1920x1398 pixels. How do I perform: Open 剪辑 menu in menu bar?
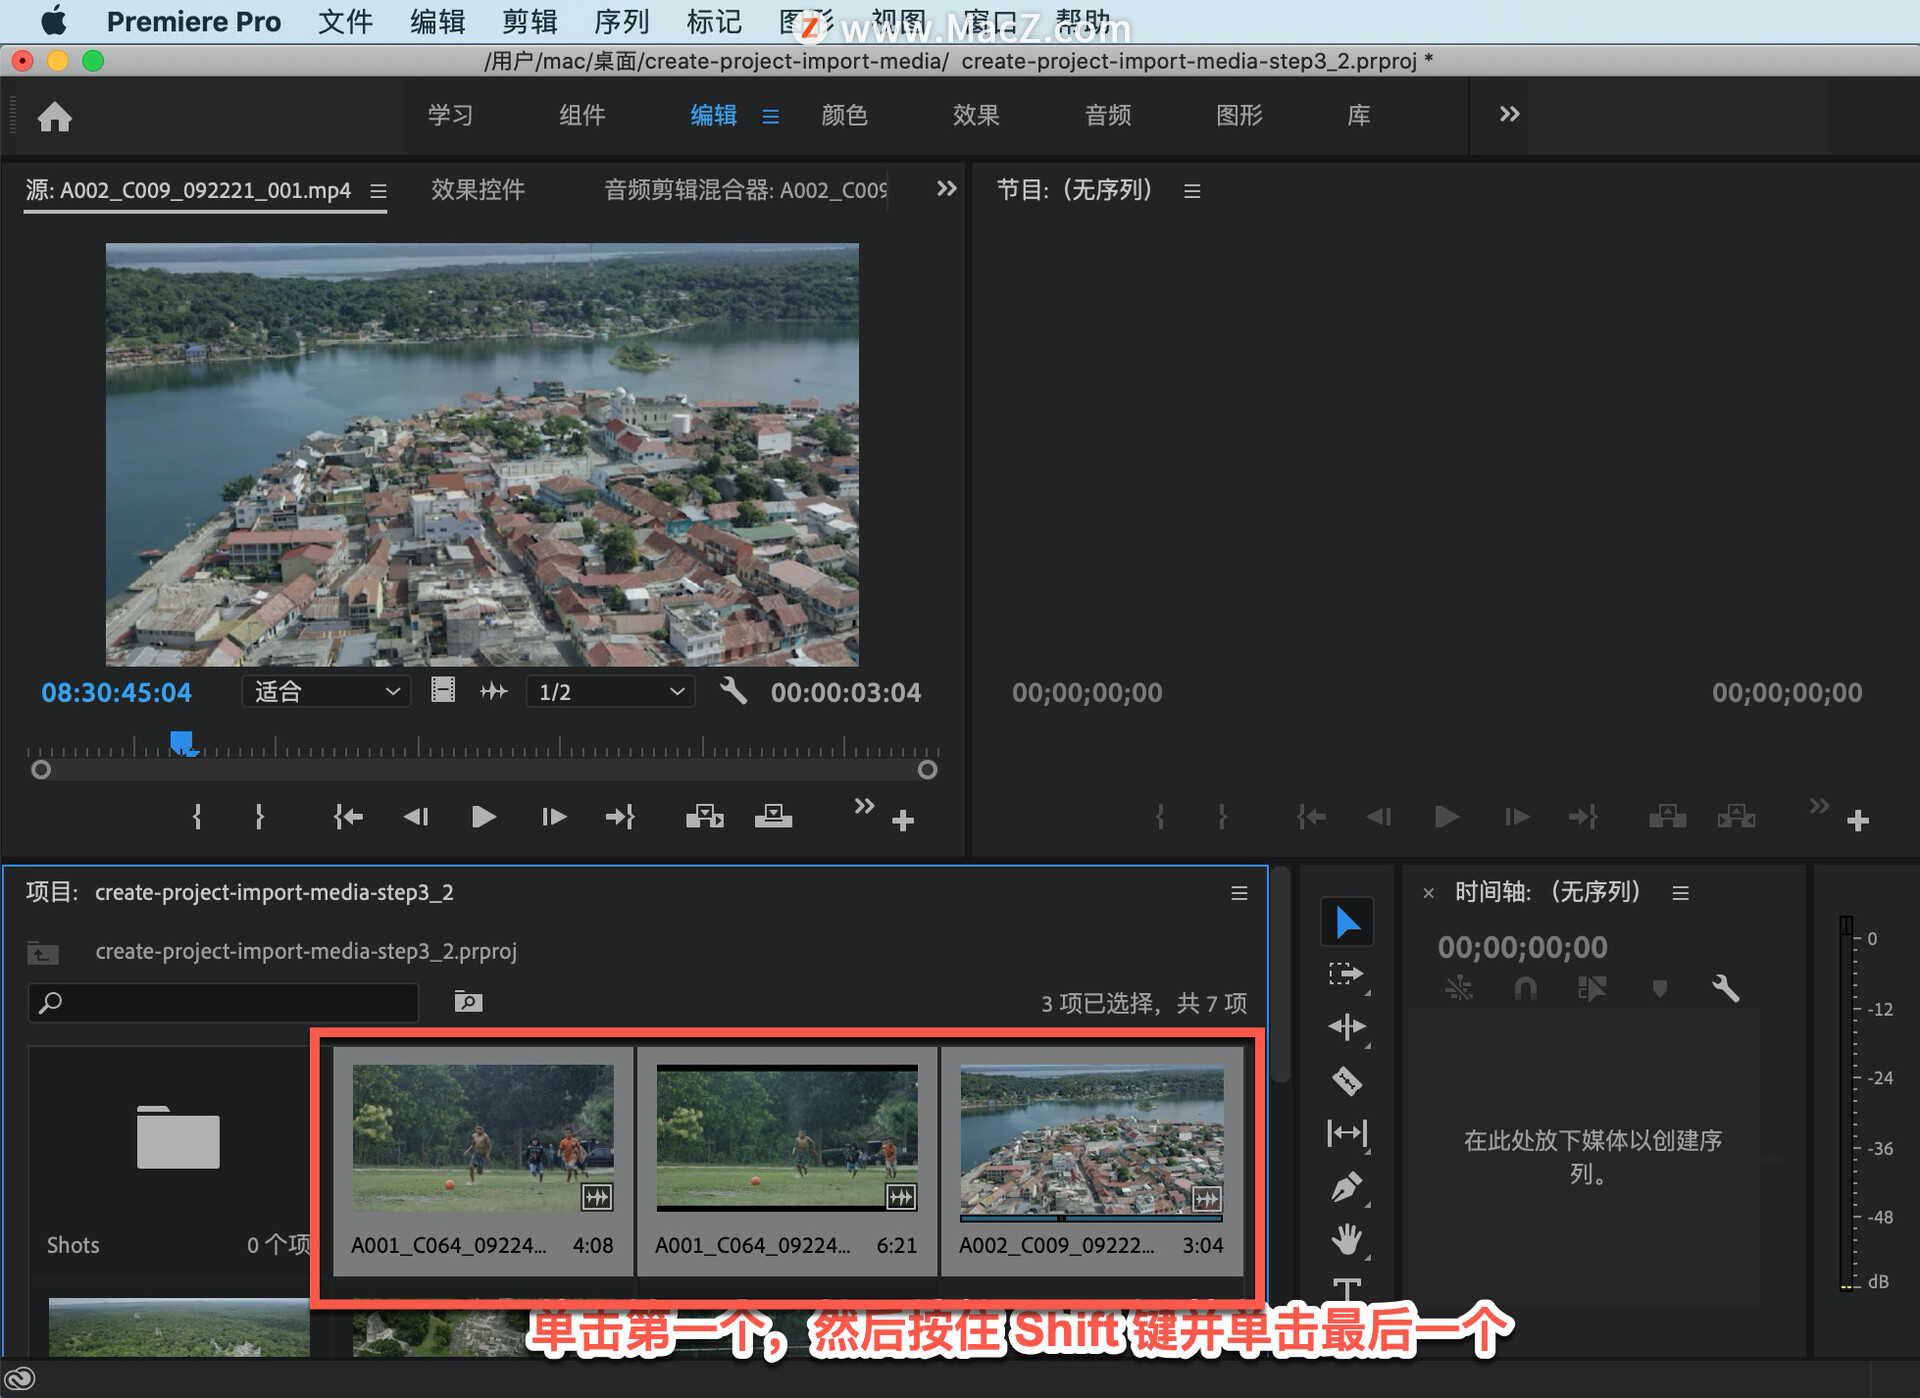529,21
